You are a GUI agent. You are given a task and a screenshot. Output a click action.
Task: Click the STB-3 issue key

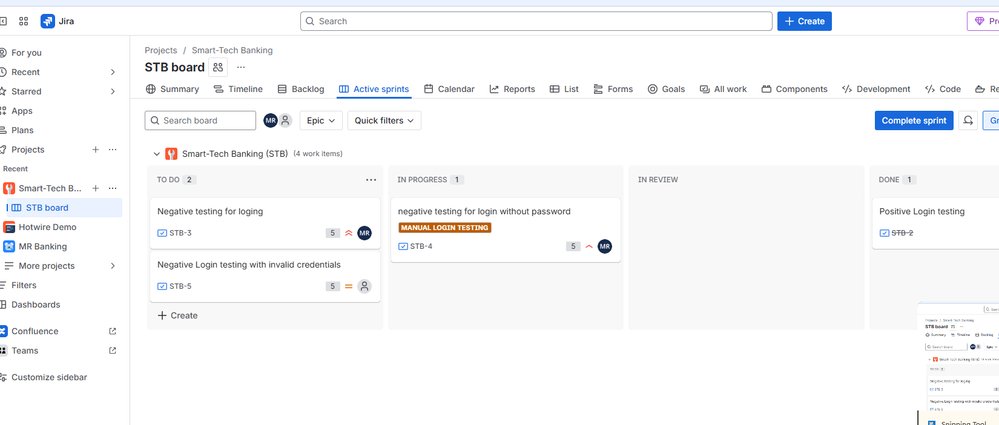click(180, 233)
